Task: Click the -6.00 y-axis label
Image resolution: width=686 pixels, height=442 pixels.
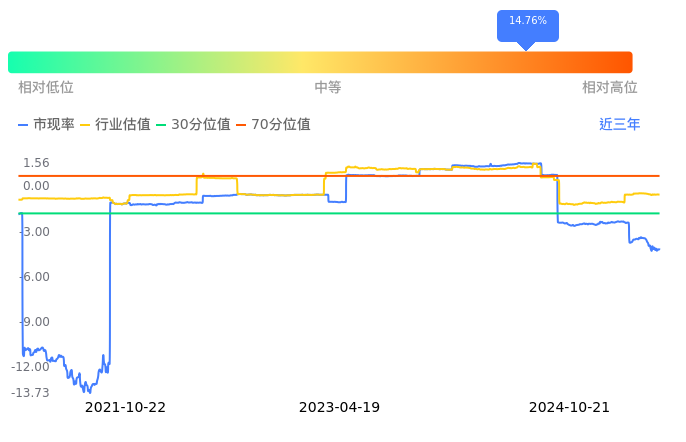Action: [36, 277]
